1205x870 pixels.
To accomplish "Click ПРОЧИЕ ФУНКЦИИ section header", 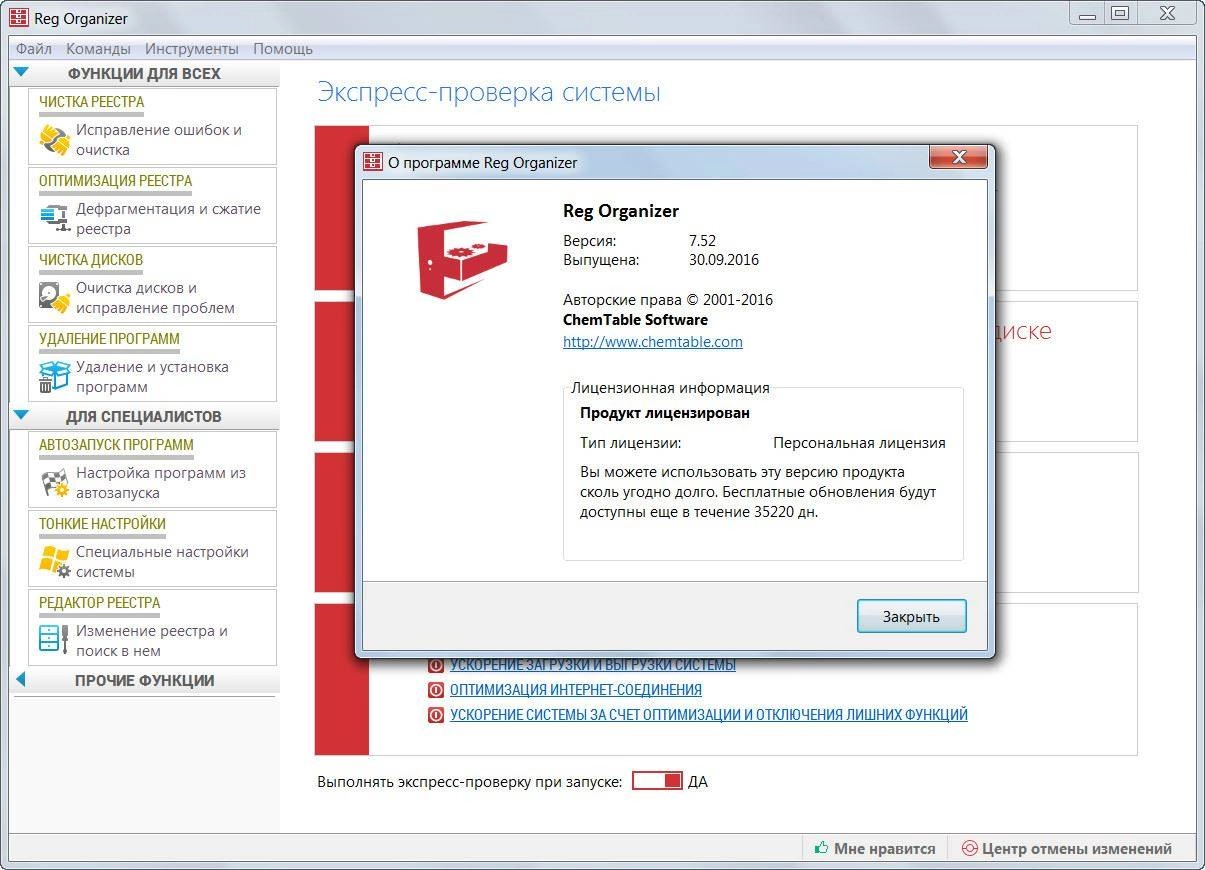I will (144, 680).
